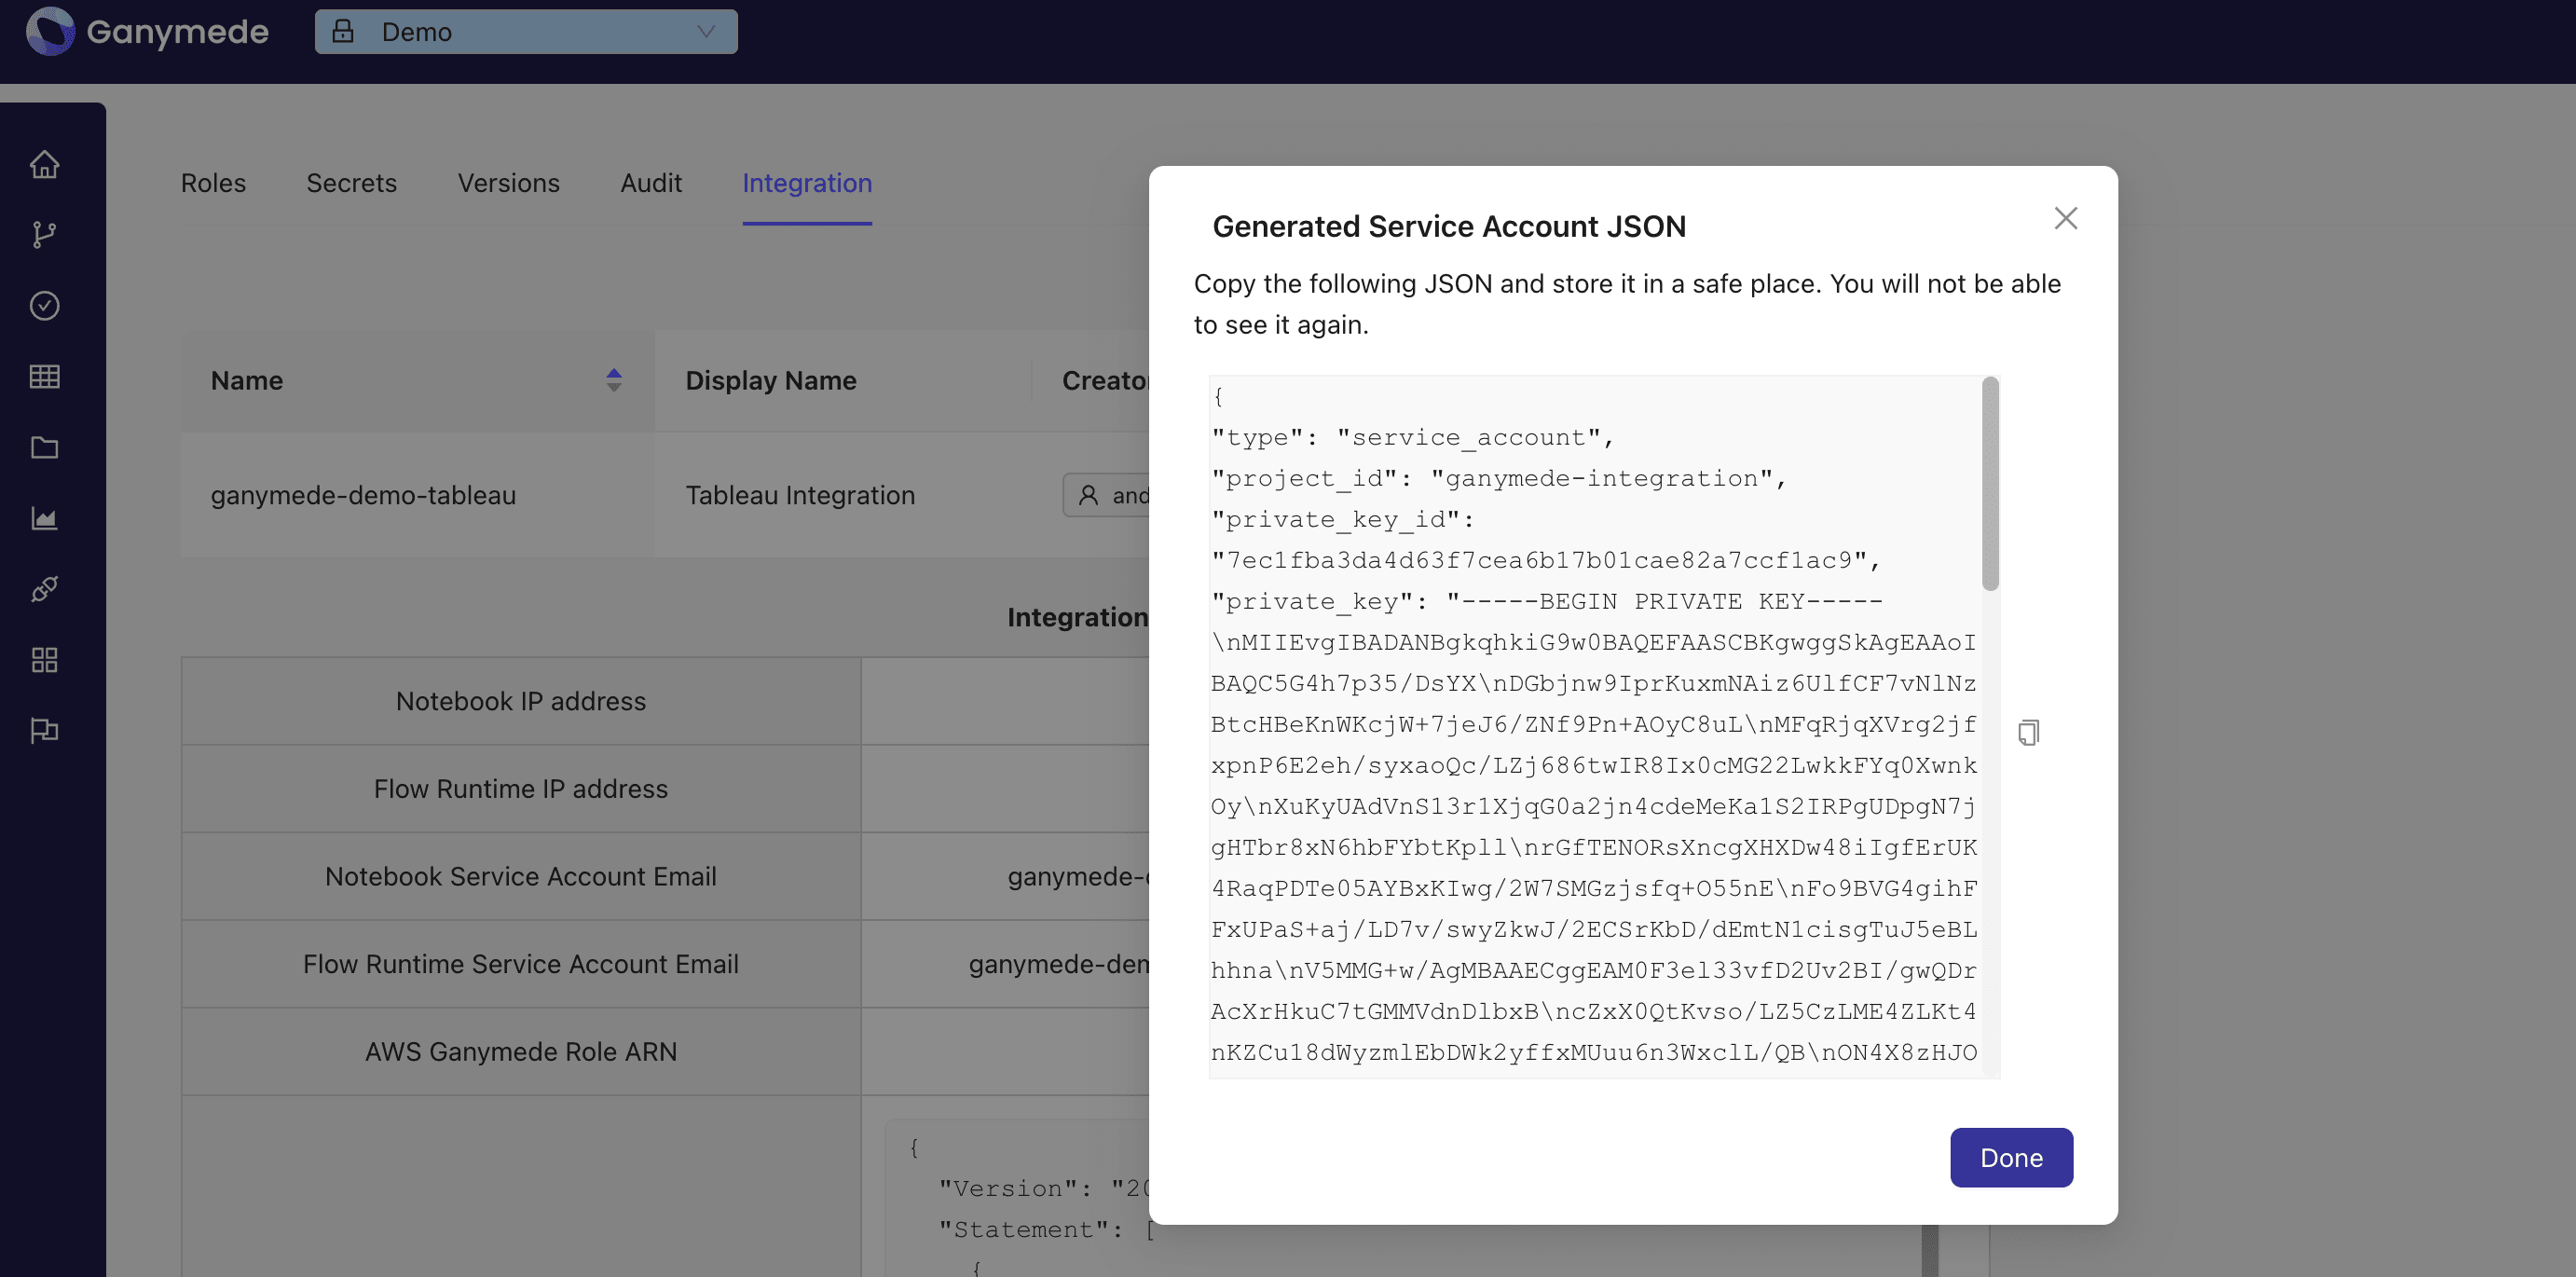
Task: Click the reports/flag sidebar icon
Action: pyautogui.click(x=45, y=730)
